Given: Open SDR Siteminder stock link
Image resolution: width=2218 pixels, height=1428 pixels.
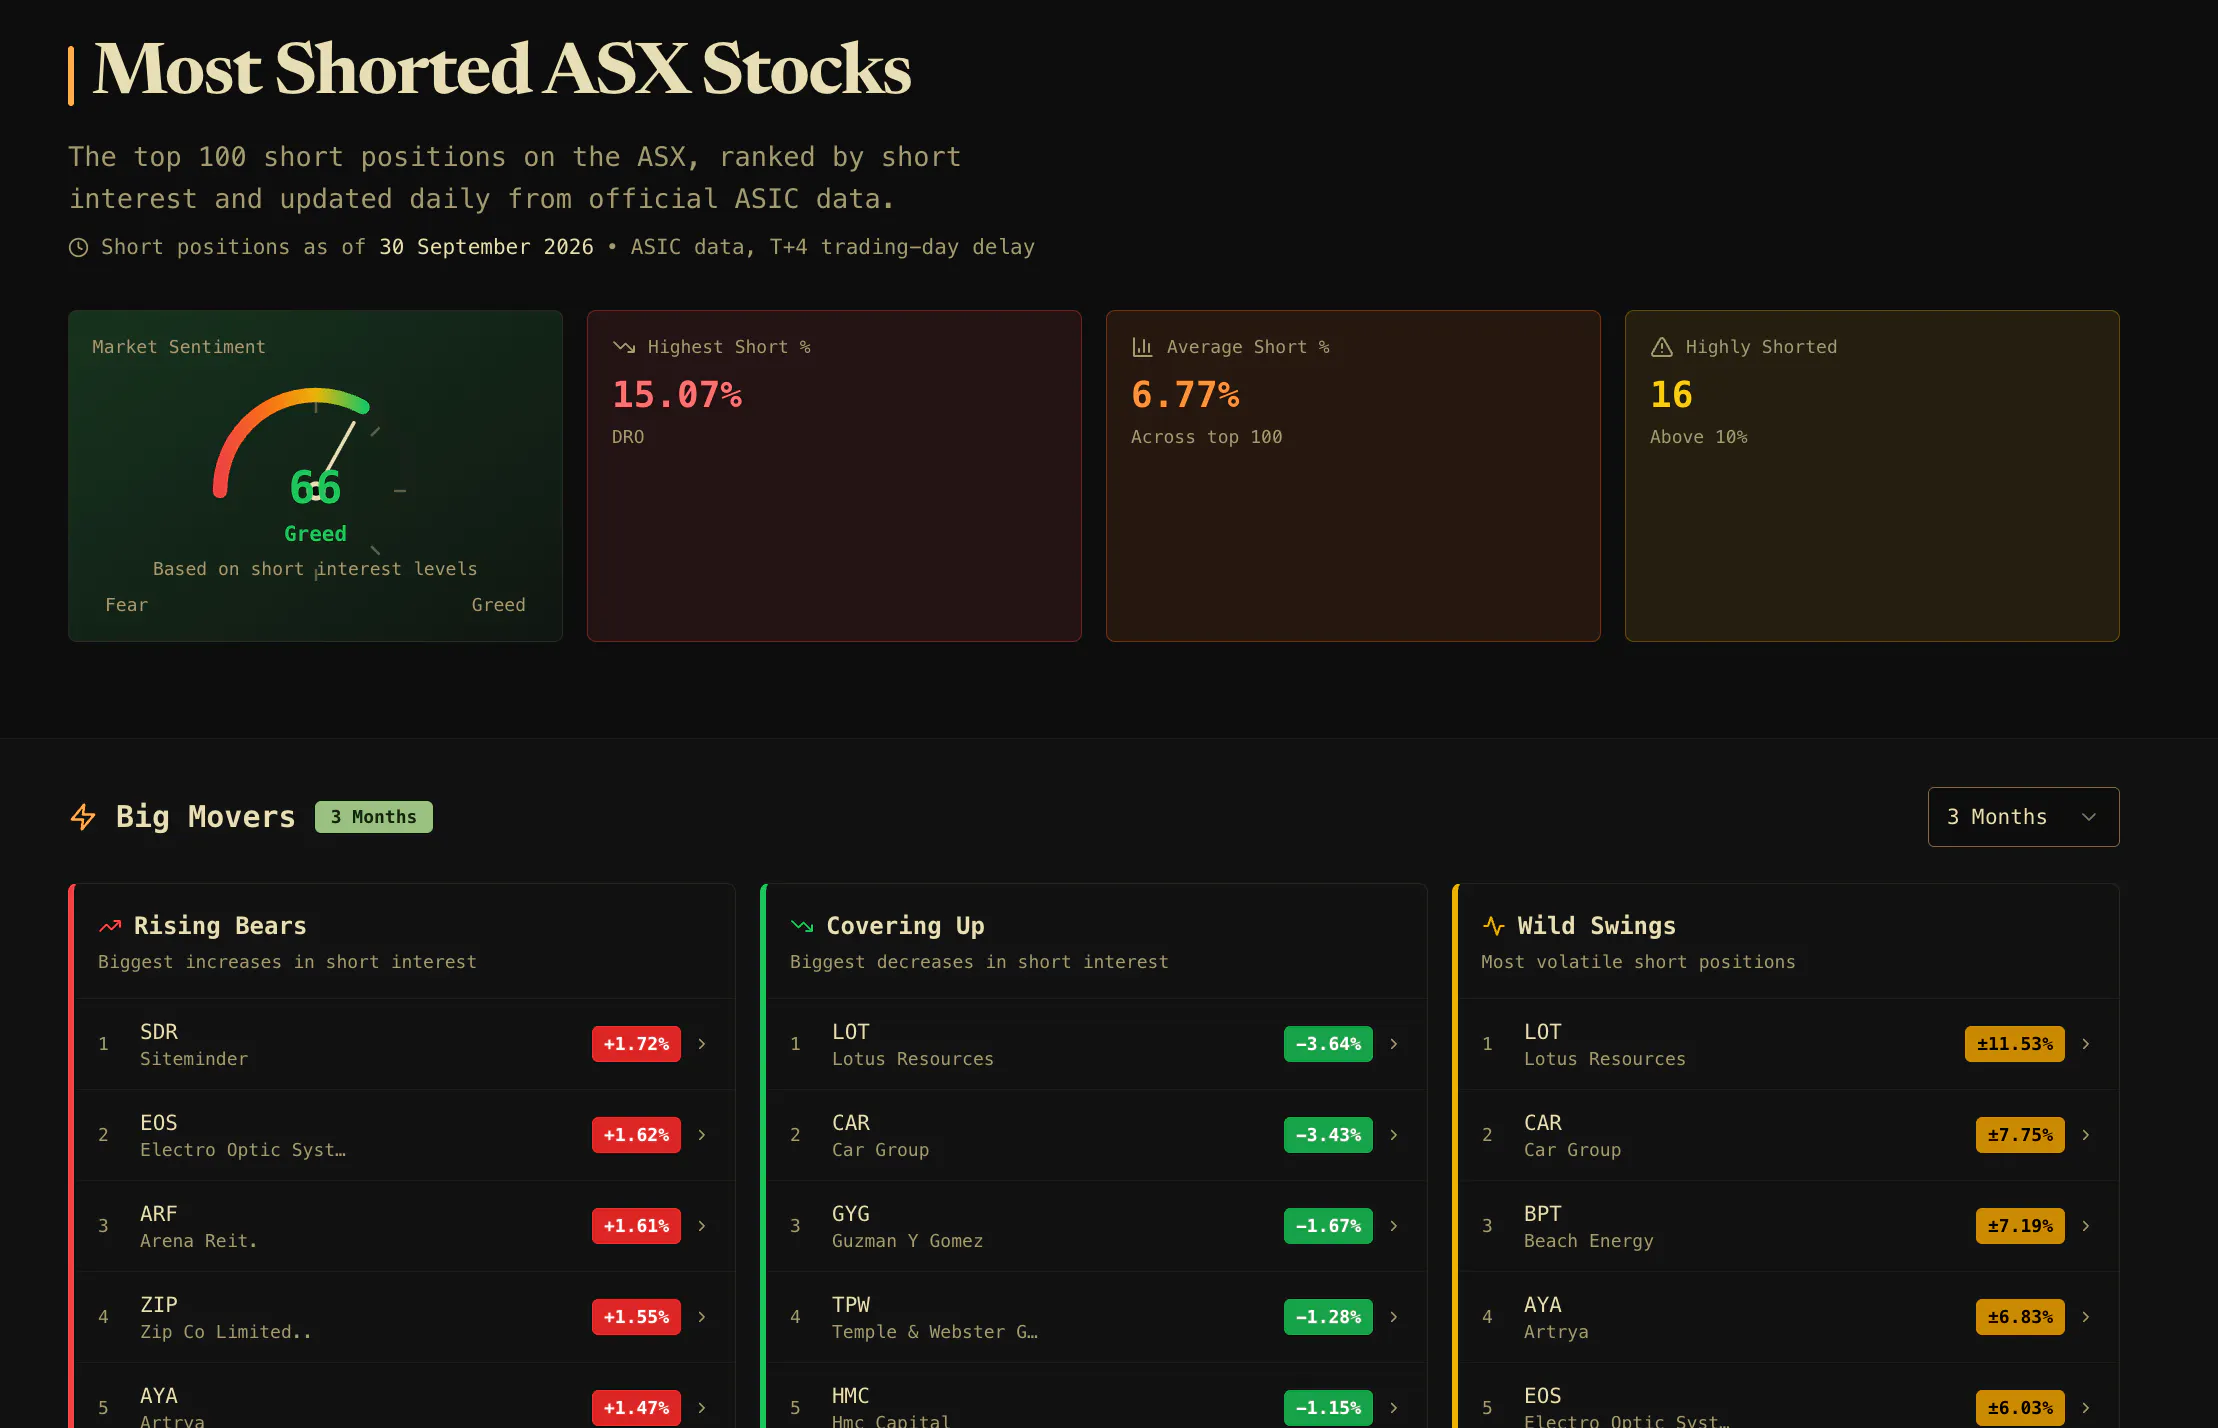Looking at the screenshot, I should pos(405,1044).
